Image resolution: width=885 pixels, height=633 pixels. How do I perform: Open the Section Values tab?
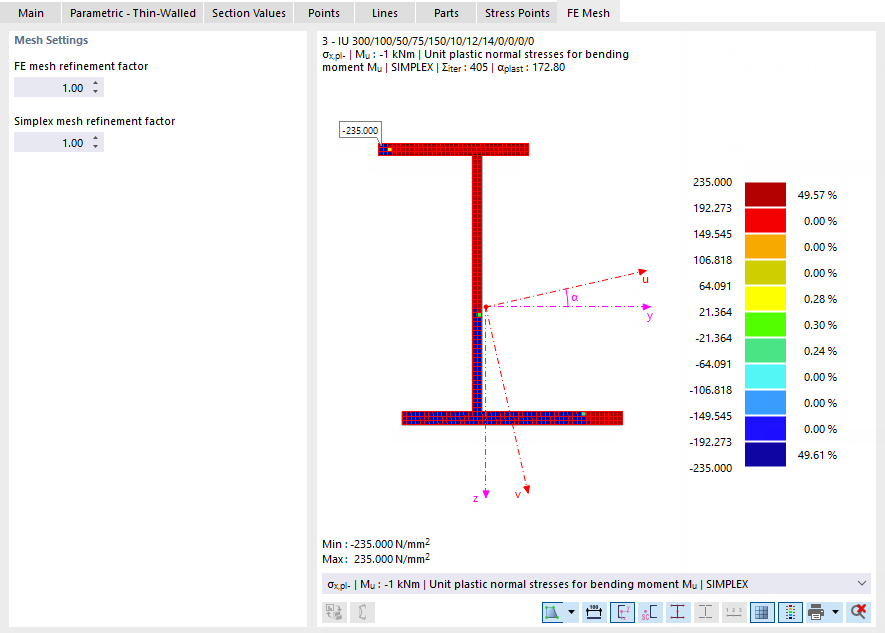[x=249, y=13]
